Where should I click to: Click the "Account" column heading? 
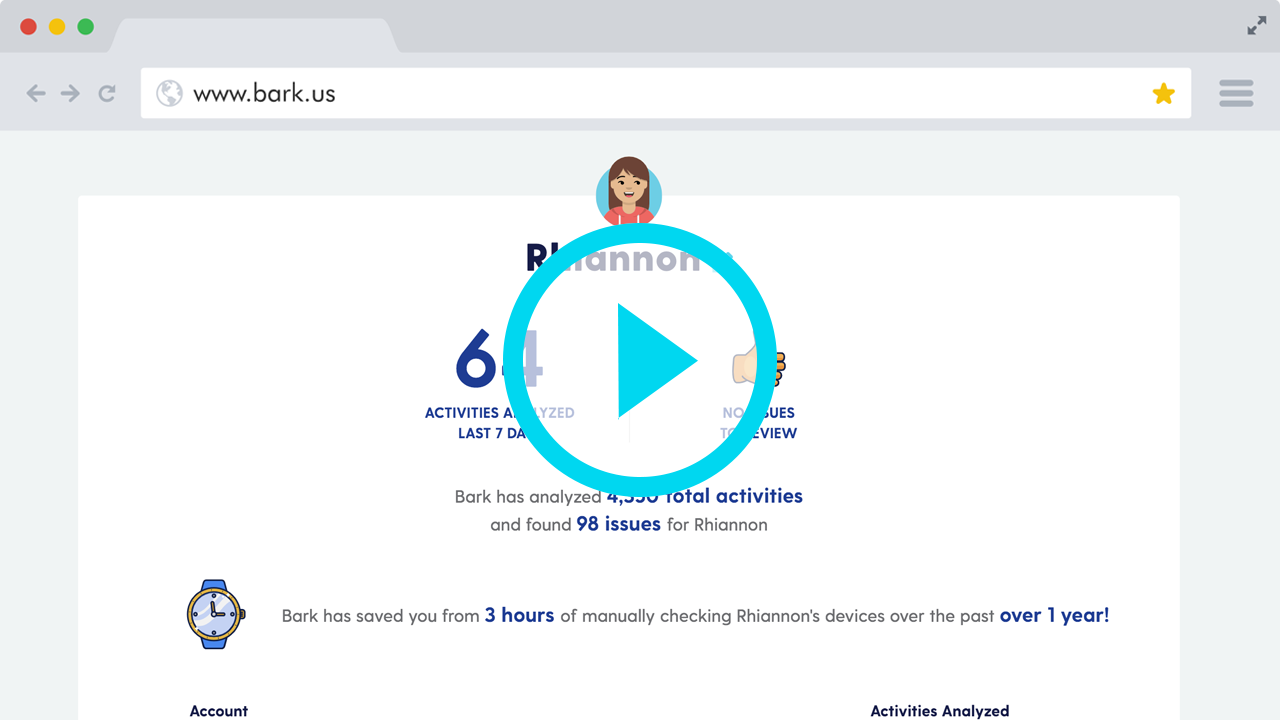tap(219, 711)
